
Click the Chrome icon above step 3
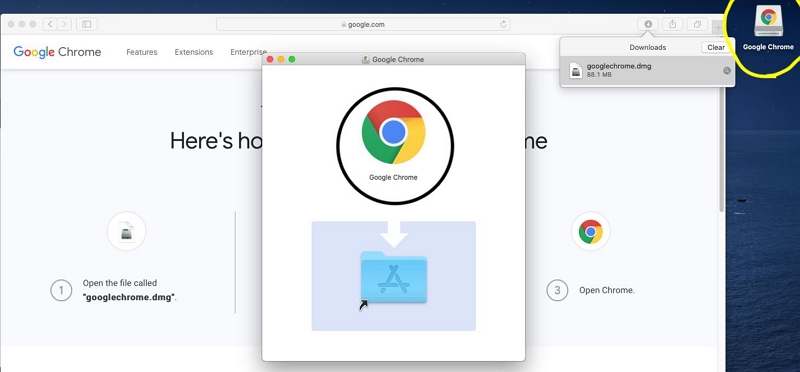tap(590, 232)
